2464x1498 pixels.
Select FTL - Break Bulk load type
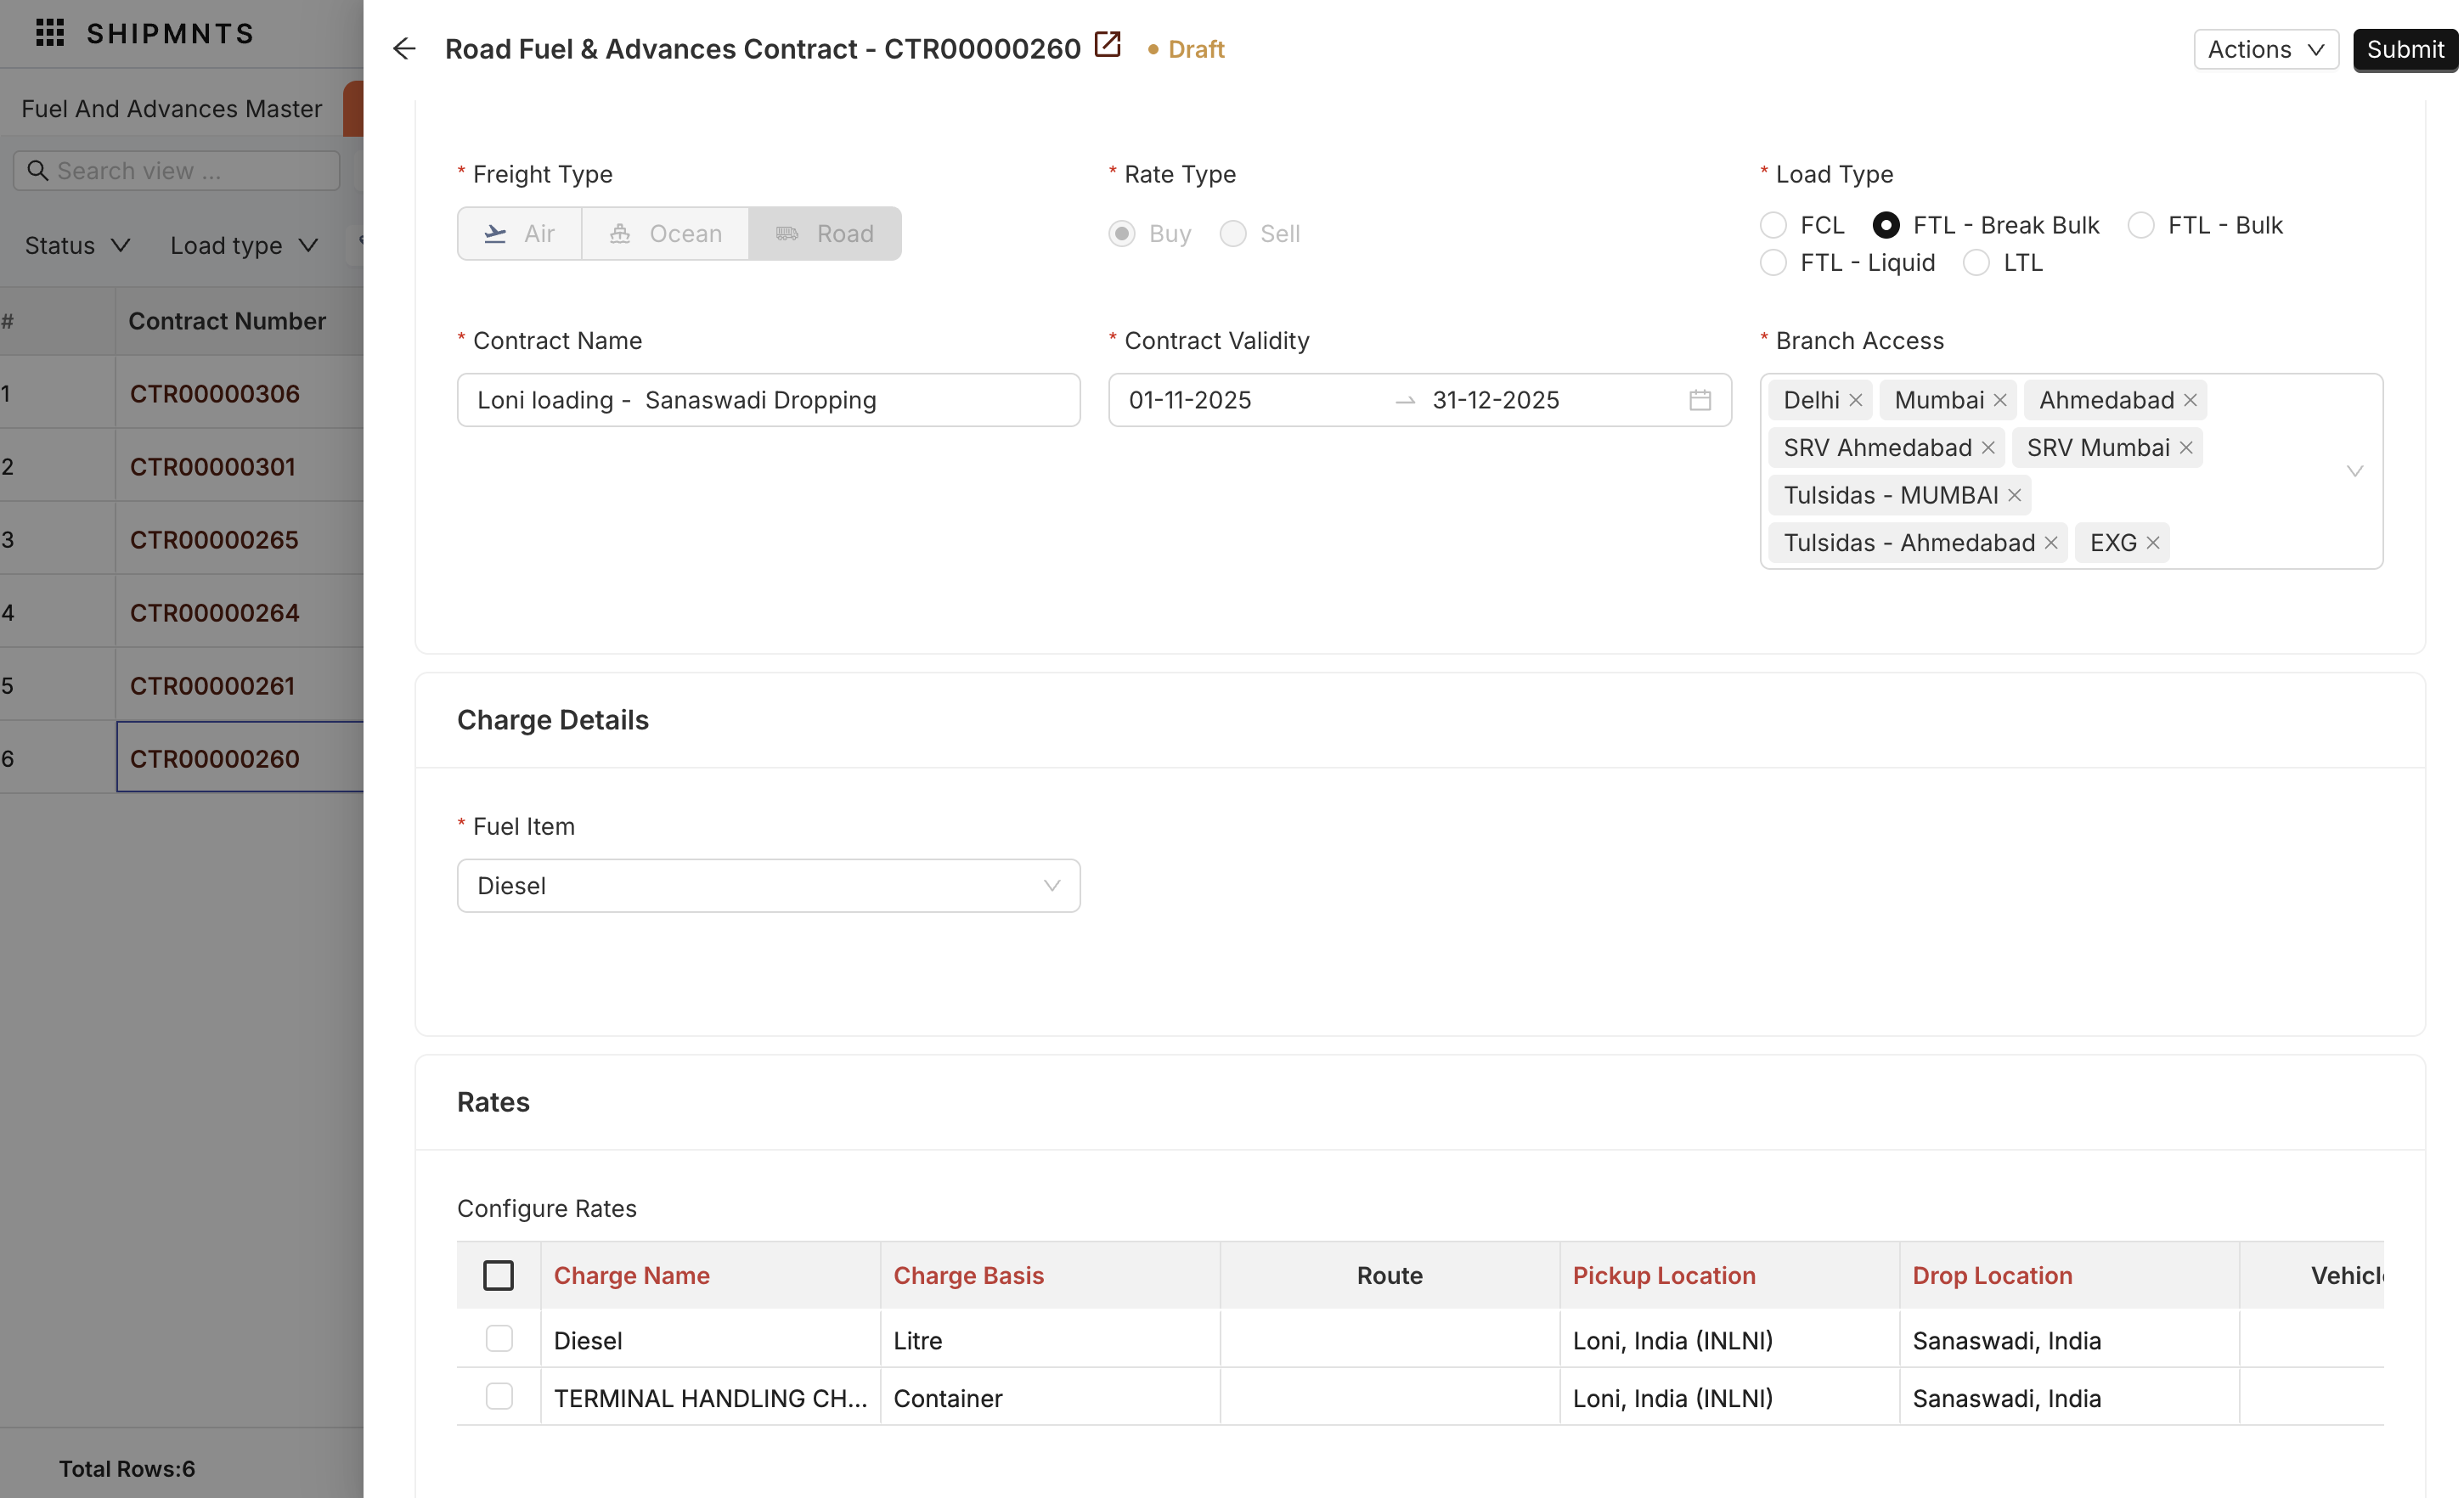coord(1886,226)
